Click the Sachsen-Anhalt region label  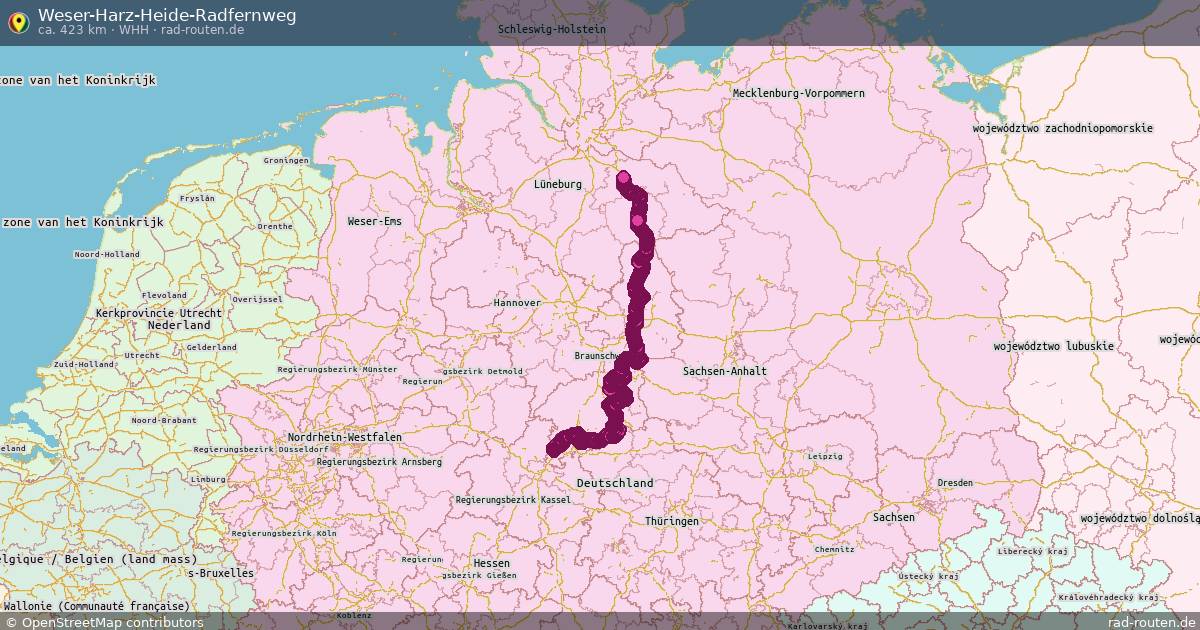725,371
